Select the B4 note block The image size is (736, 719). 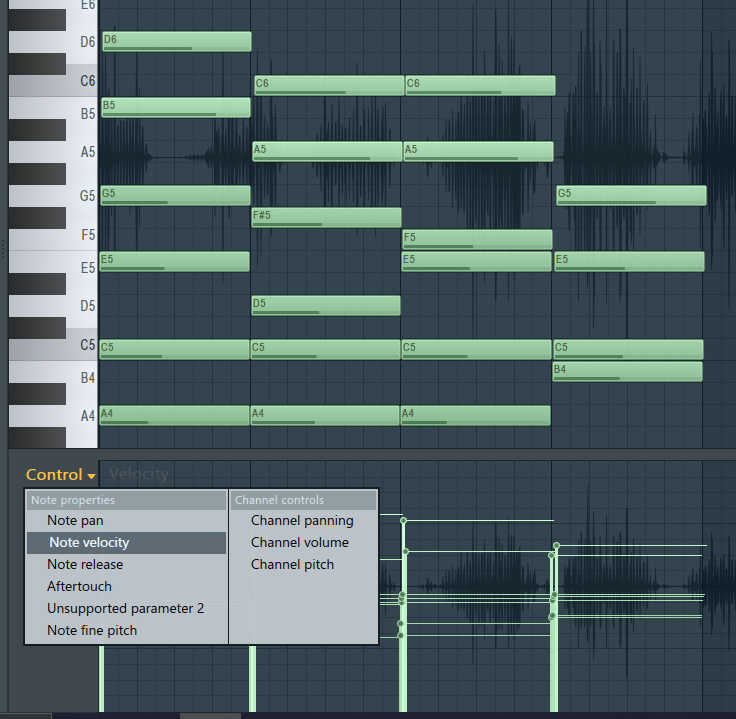pos(628,371)
